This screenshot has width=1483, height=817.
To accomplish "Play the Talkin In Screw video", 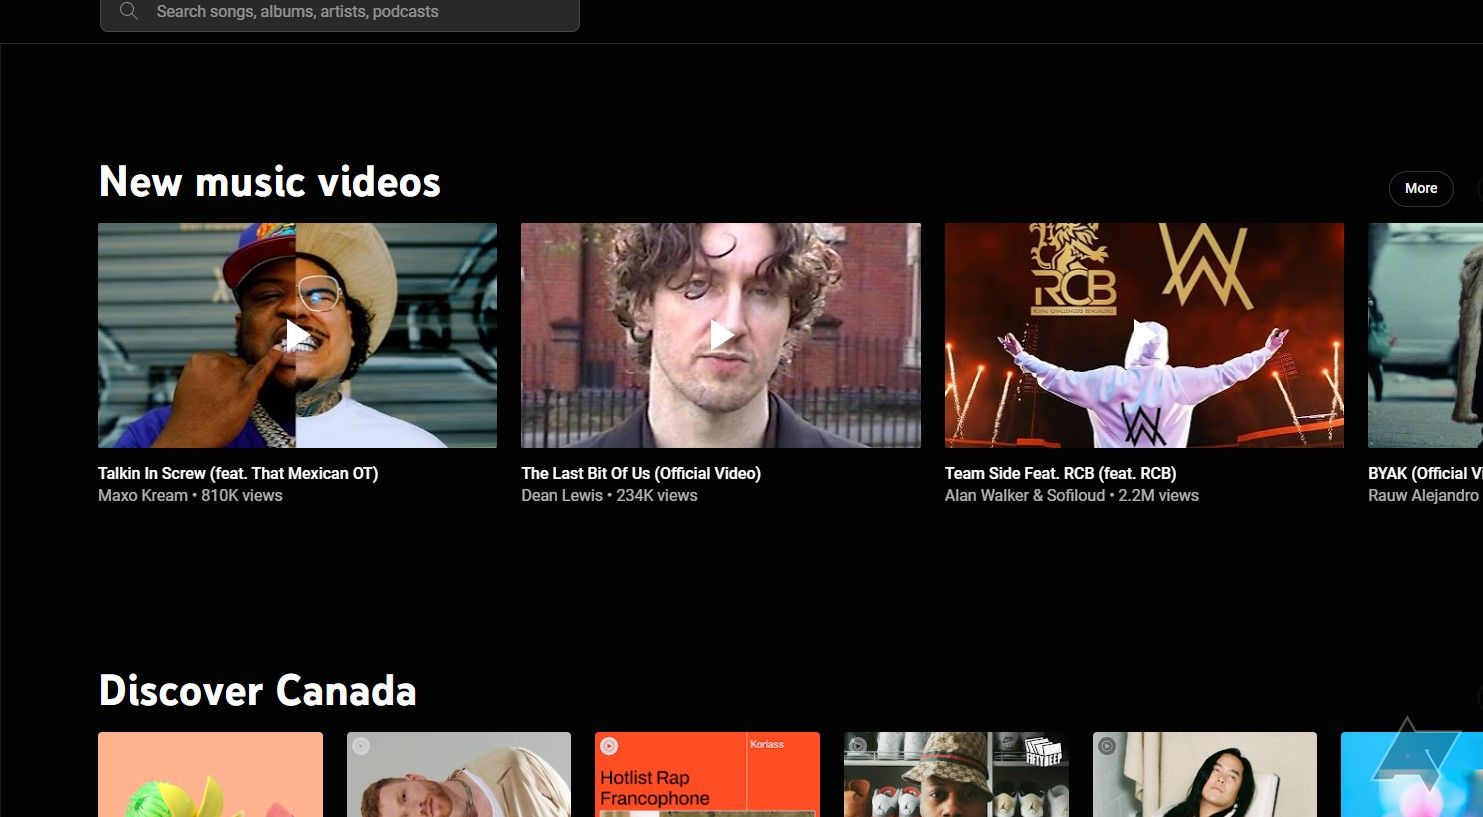I will [297, 335].
